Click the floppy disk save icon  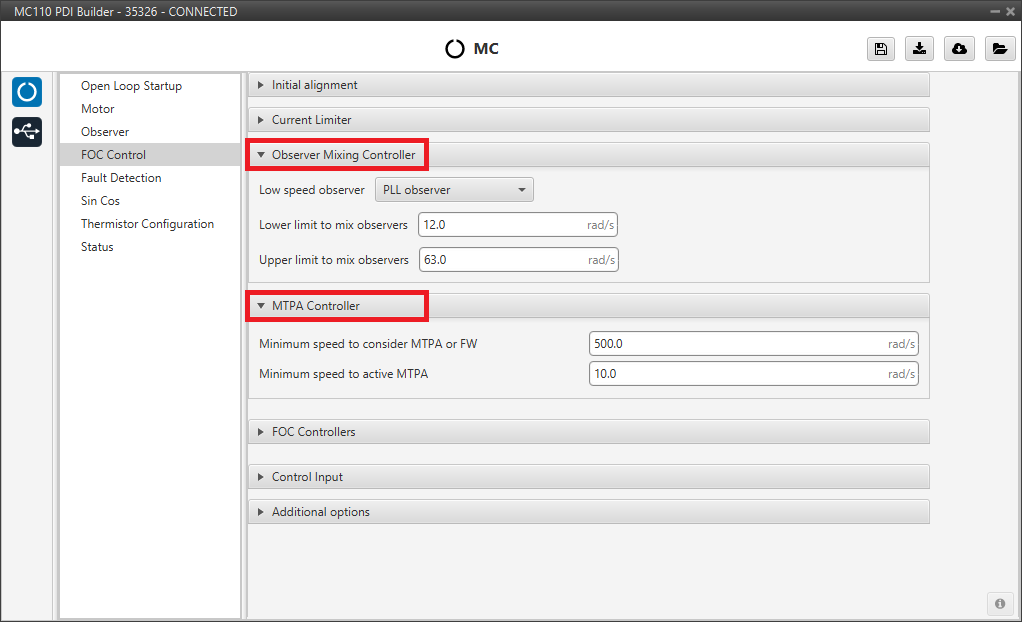880,49
